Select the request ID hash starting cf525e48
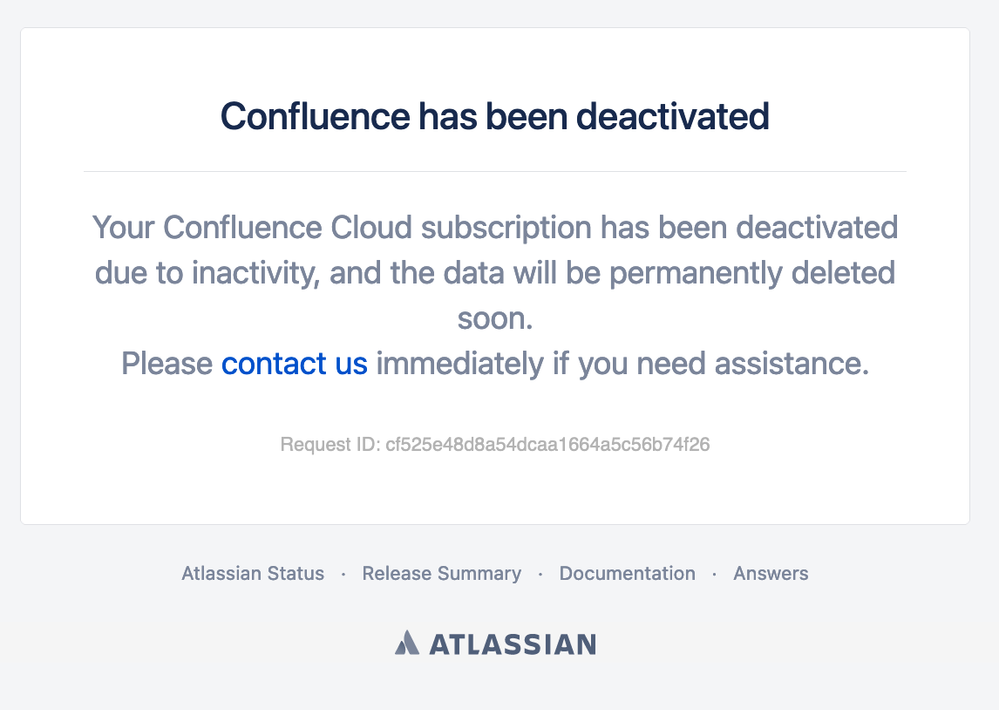This screenshot has width=999, height=710. pos(548,444)
